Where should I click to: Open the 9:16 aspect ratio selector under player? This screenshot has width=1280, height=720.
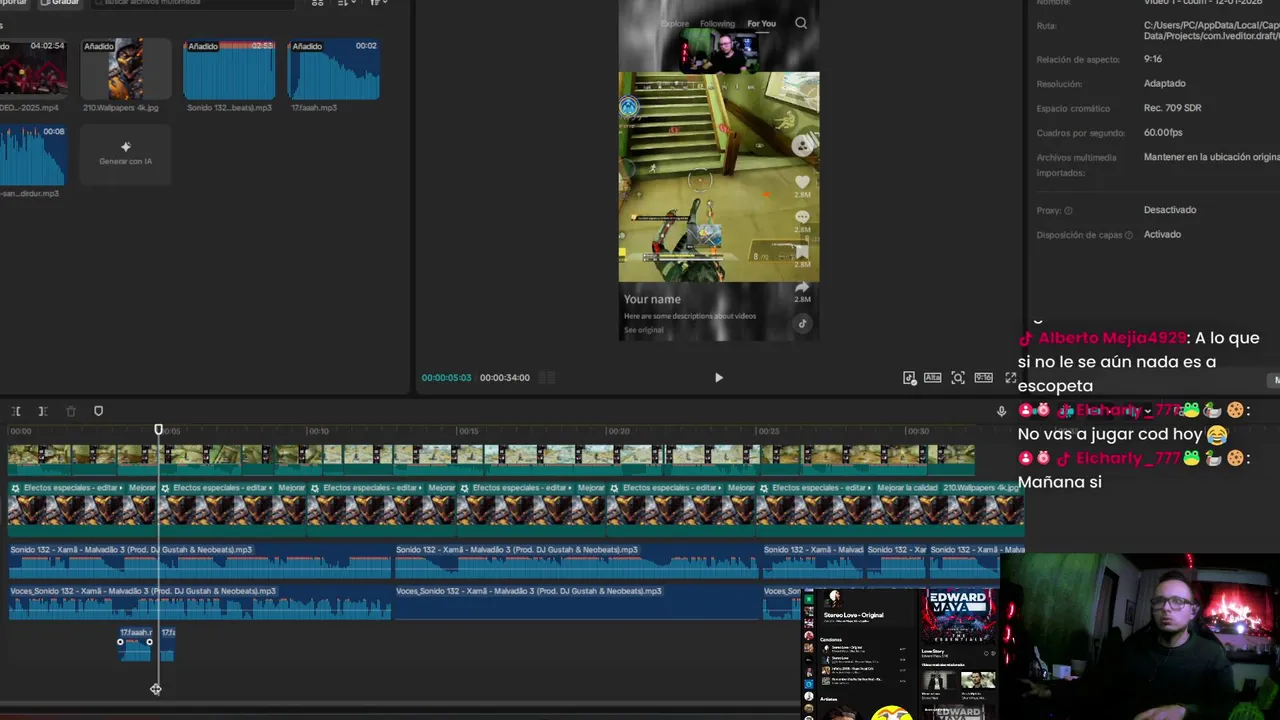(983, 378)
